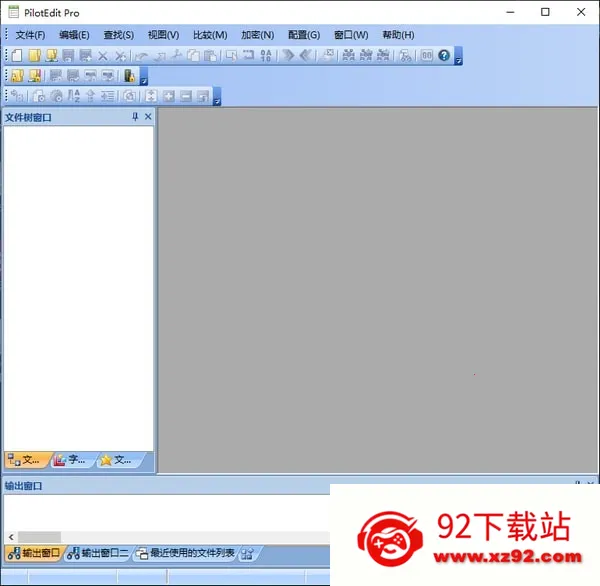The image size is (600, 586).
Task: Open the 文件(F) menu
Action: 30,35
